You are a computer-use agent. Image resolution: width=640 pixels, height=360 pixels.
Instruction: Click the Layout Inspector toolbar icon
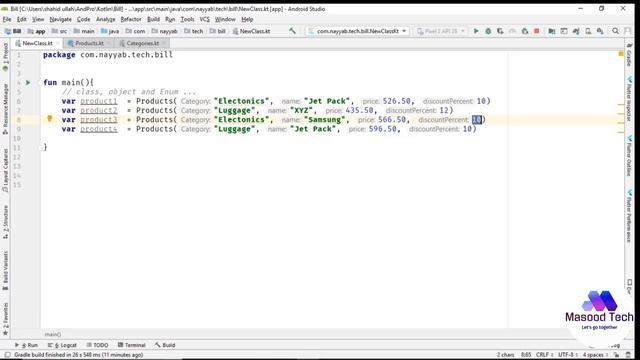[564, 31]
